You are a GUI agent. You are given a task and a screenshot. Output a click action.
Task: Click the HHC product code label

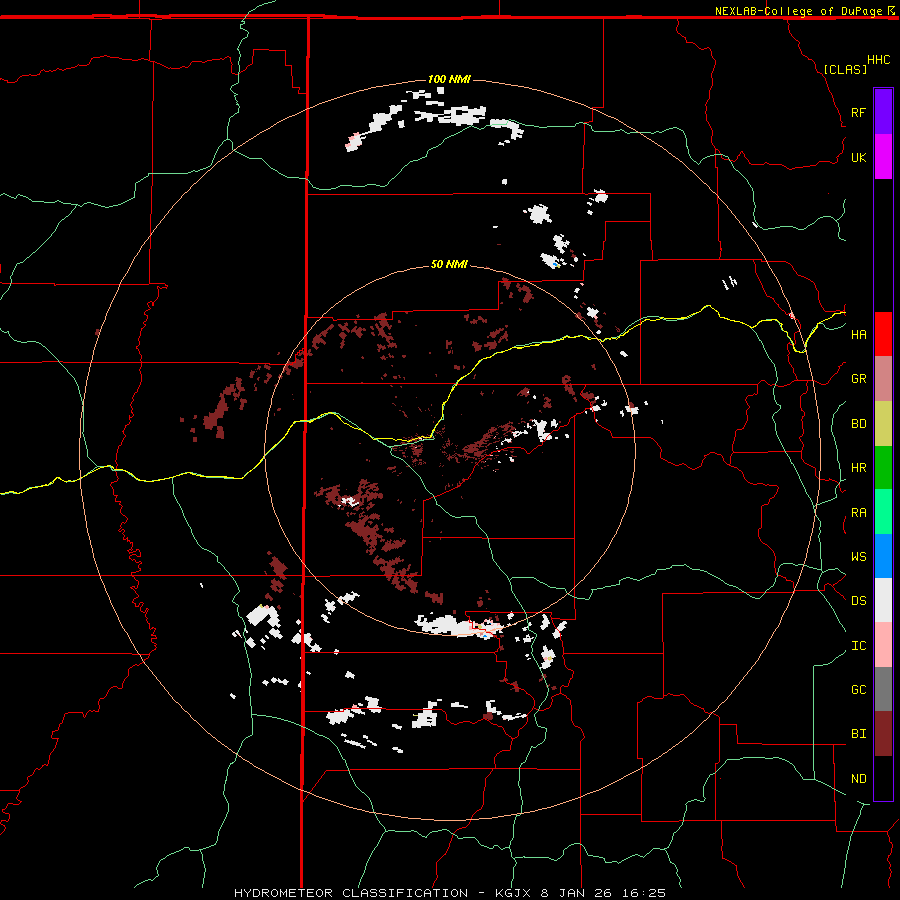point(878,60)
